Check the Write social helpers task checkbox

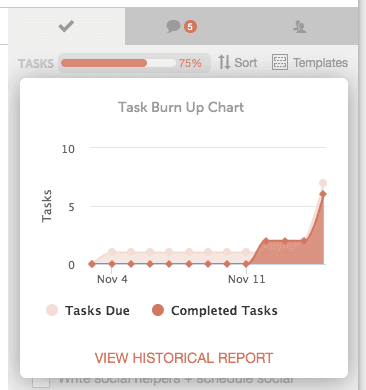click(x=41, y=382)
